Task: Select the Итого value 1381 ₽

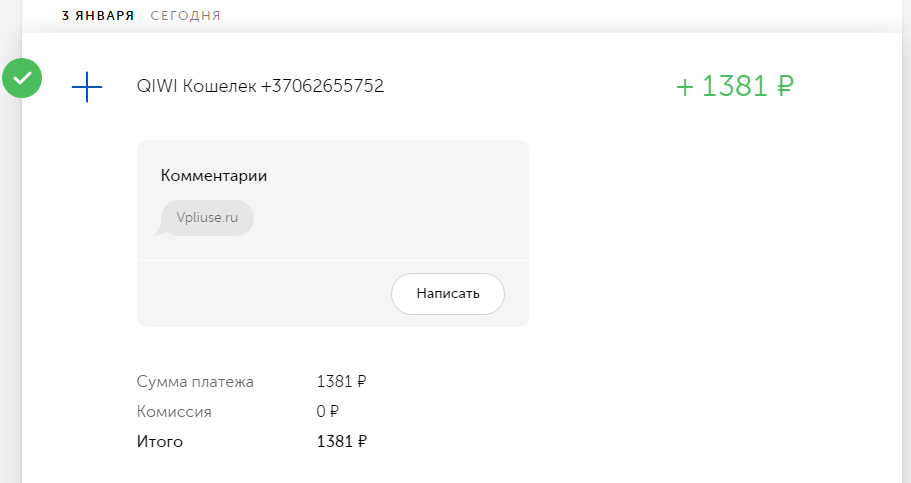Action: (x=342, y=442)
